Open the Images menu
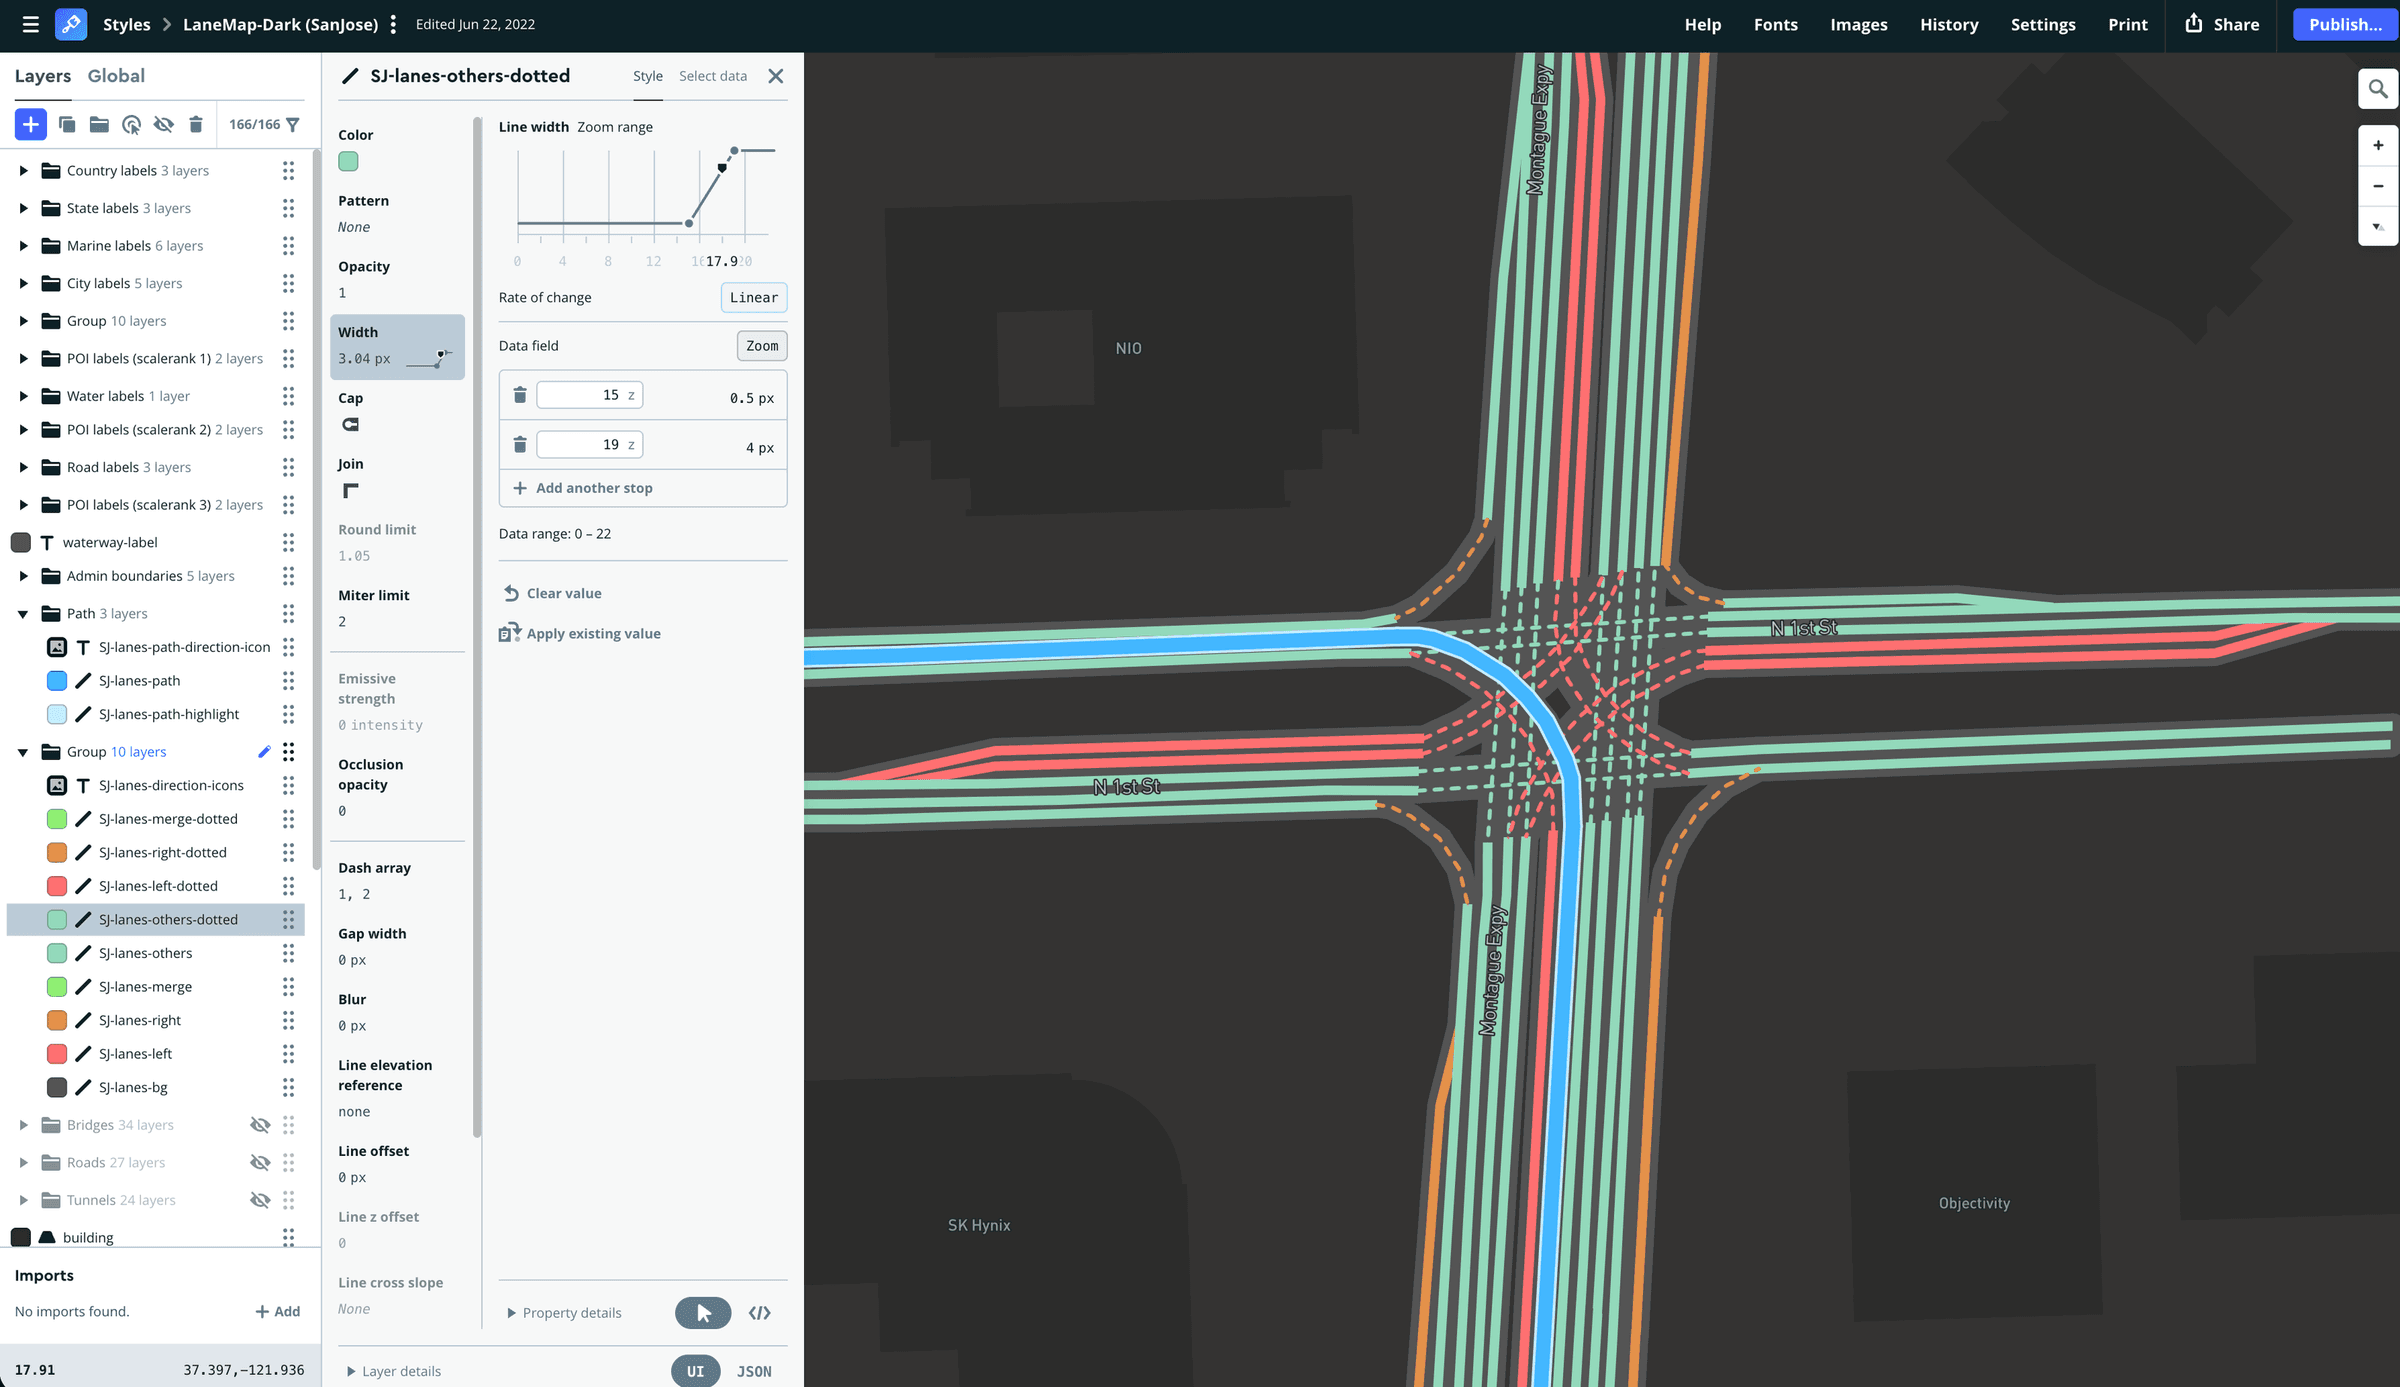The height and width of the screenshot is (1387, 2400). (1859, 25)
